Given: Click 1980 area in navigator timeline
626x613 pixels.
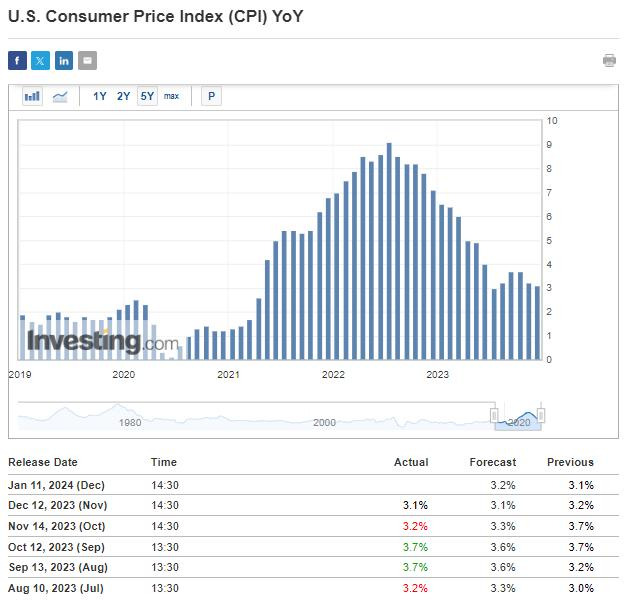Looking at the screenshot, I should click(x=130, y=423).
